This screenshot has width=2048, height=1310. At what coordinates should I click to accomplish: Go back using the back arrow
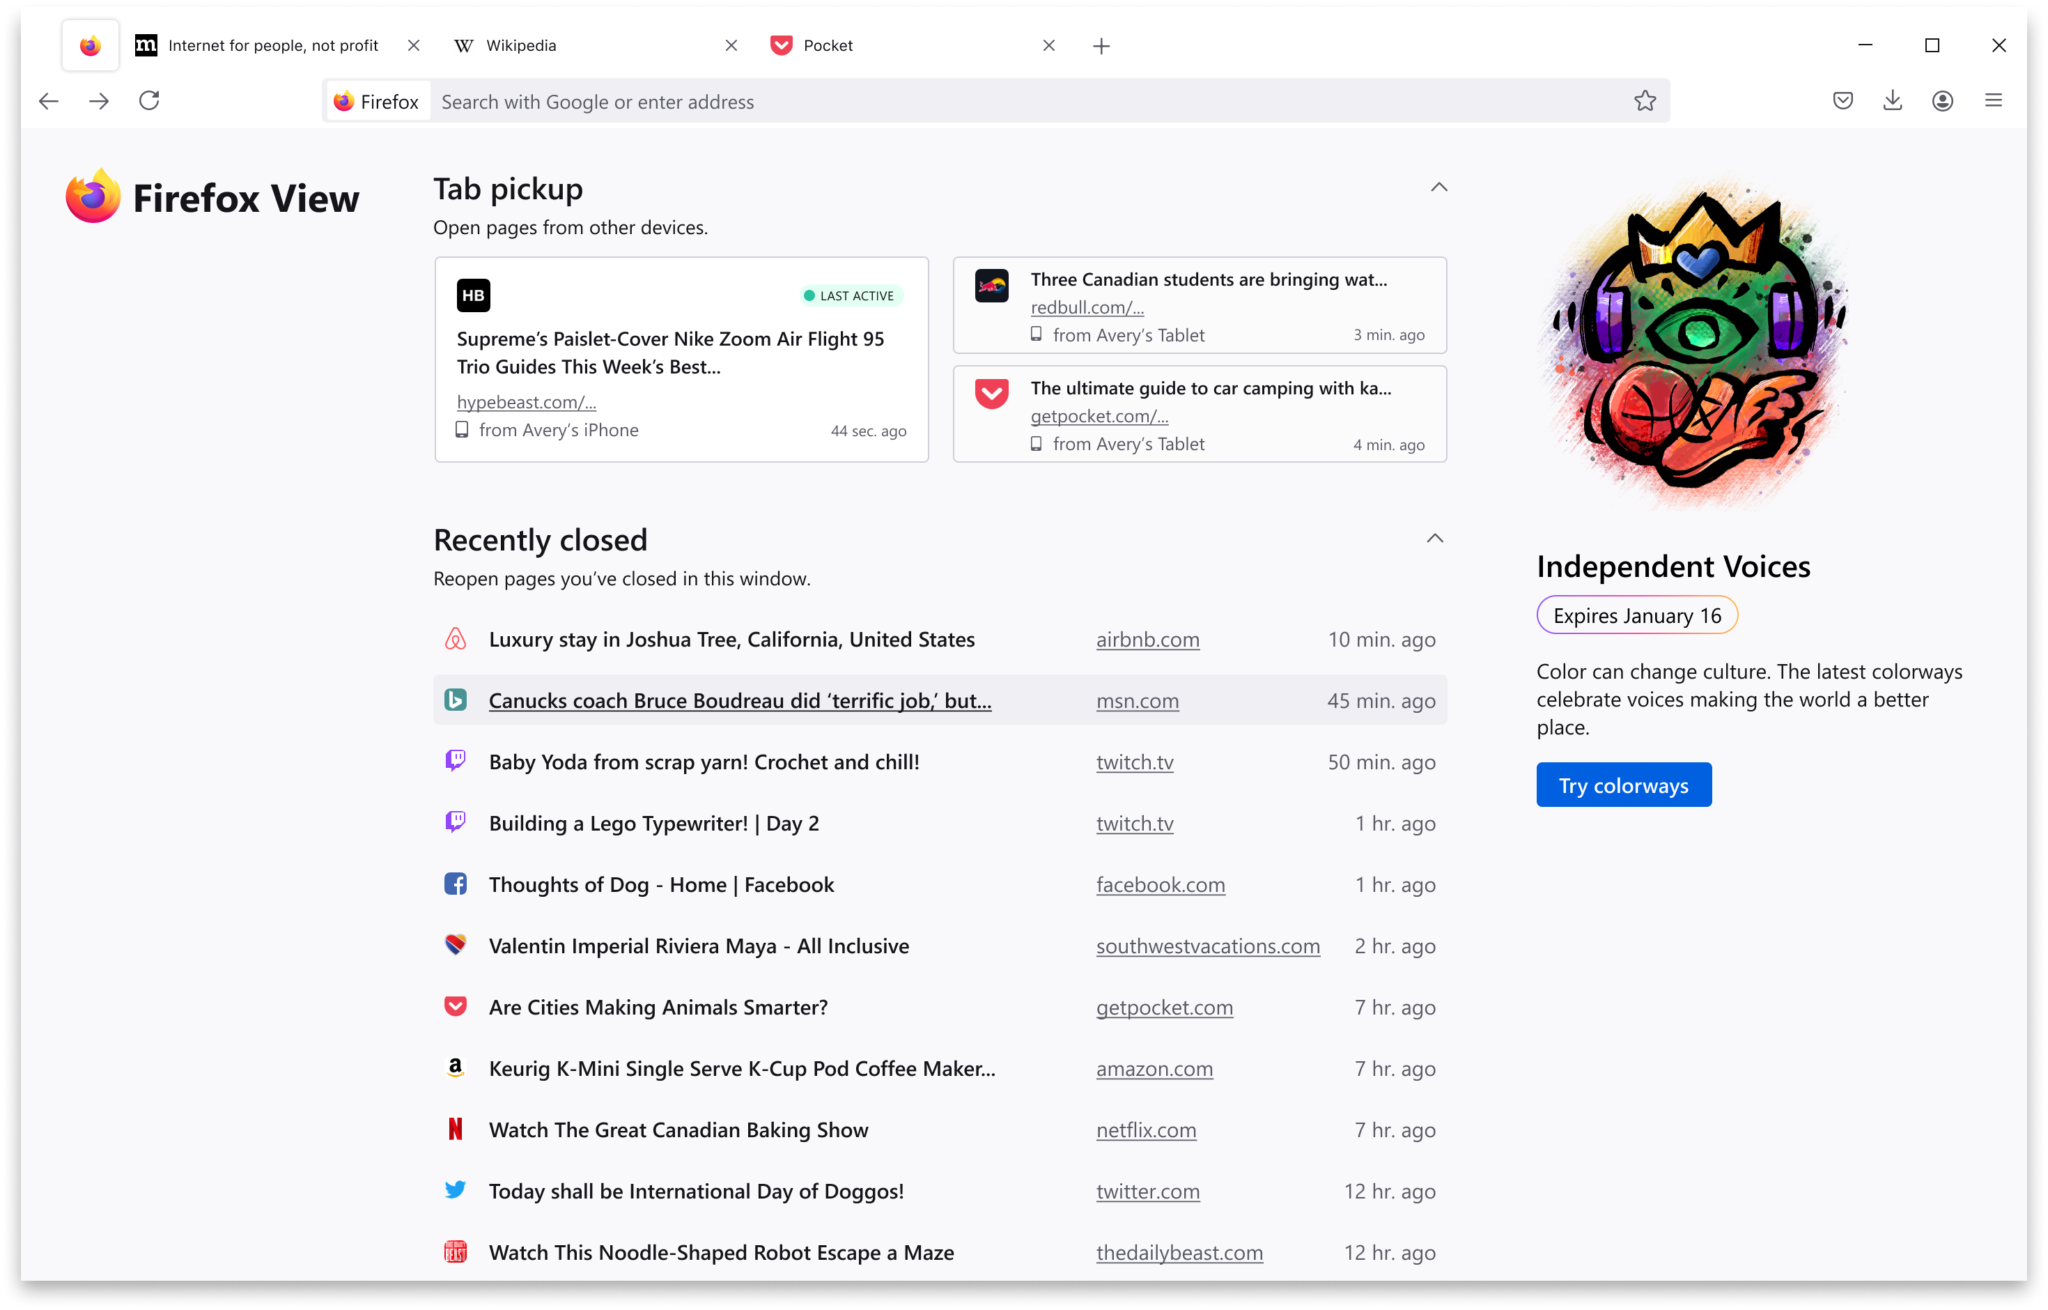coord(48,101)
